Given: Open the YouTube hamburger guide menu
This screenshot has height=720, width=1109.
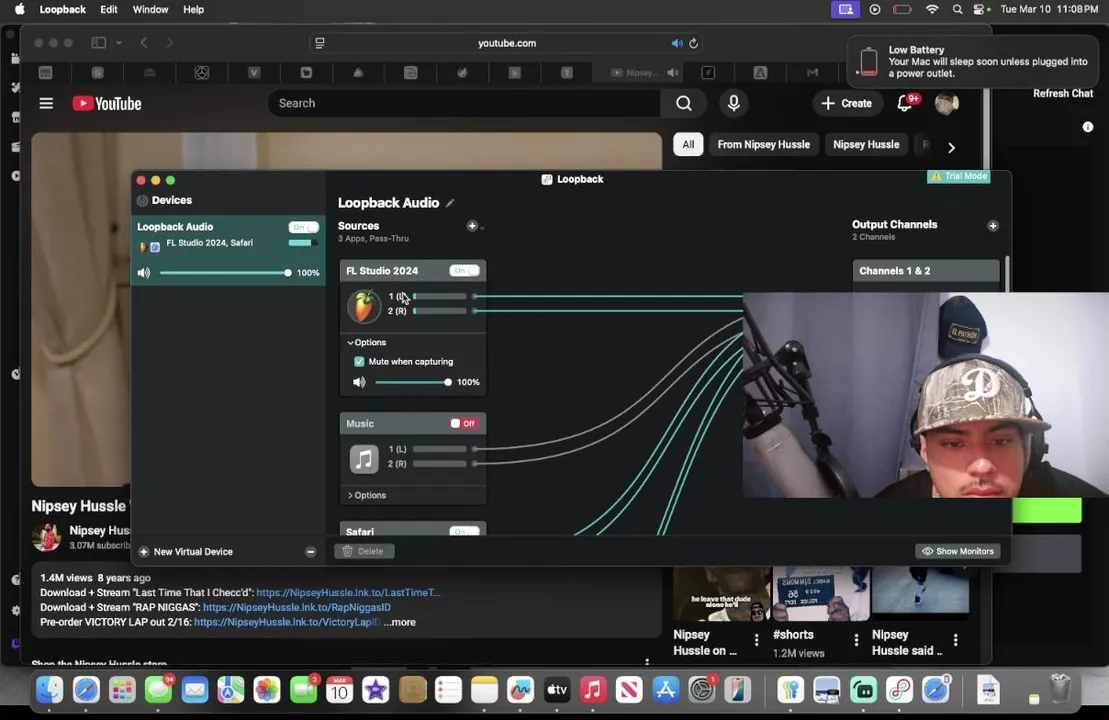Looking at the screenshot, I should (x=46, y=103).
